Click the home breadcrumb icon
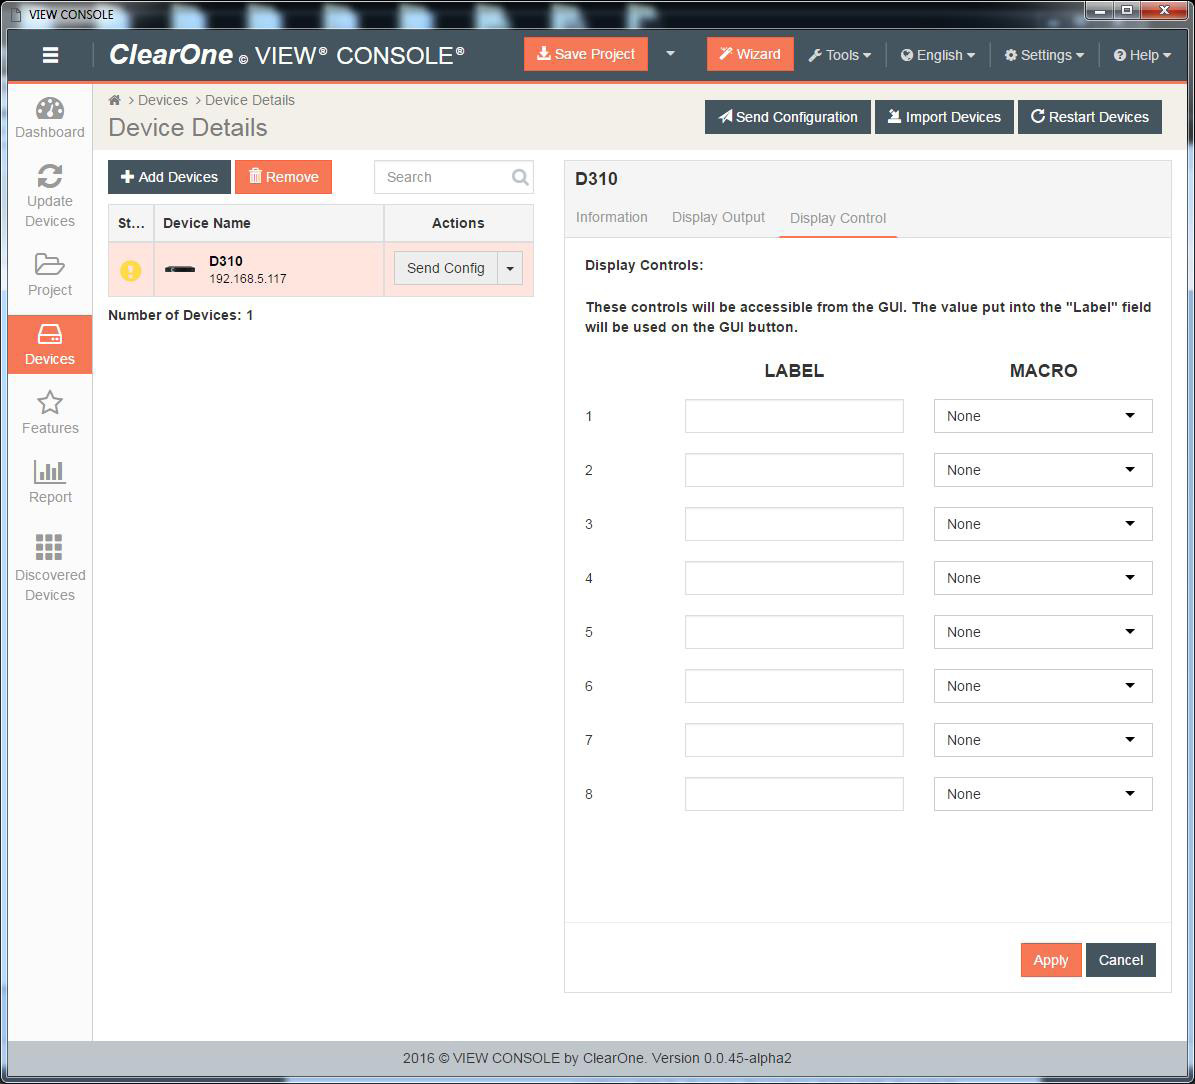The image size is (1195, 1084). pyautogui.click(x=114, y=100)
